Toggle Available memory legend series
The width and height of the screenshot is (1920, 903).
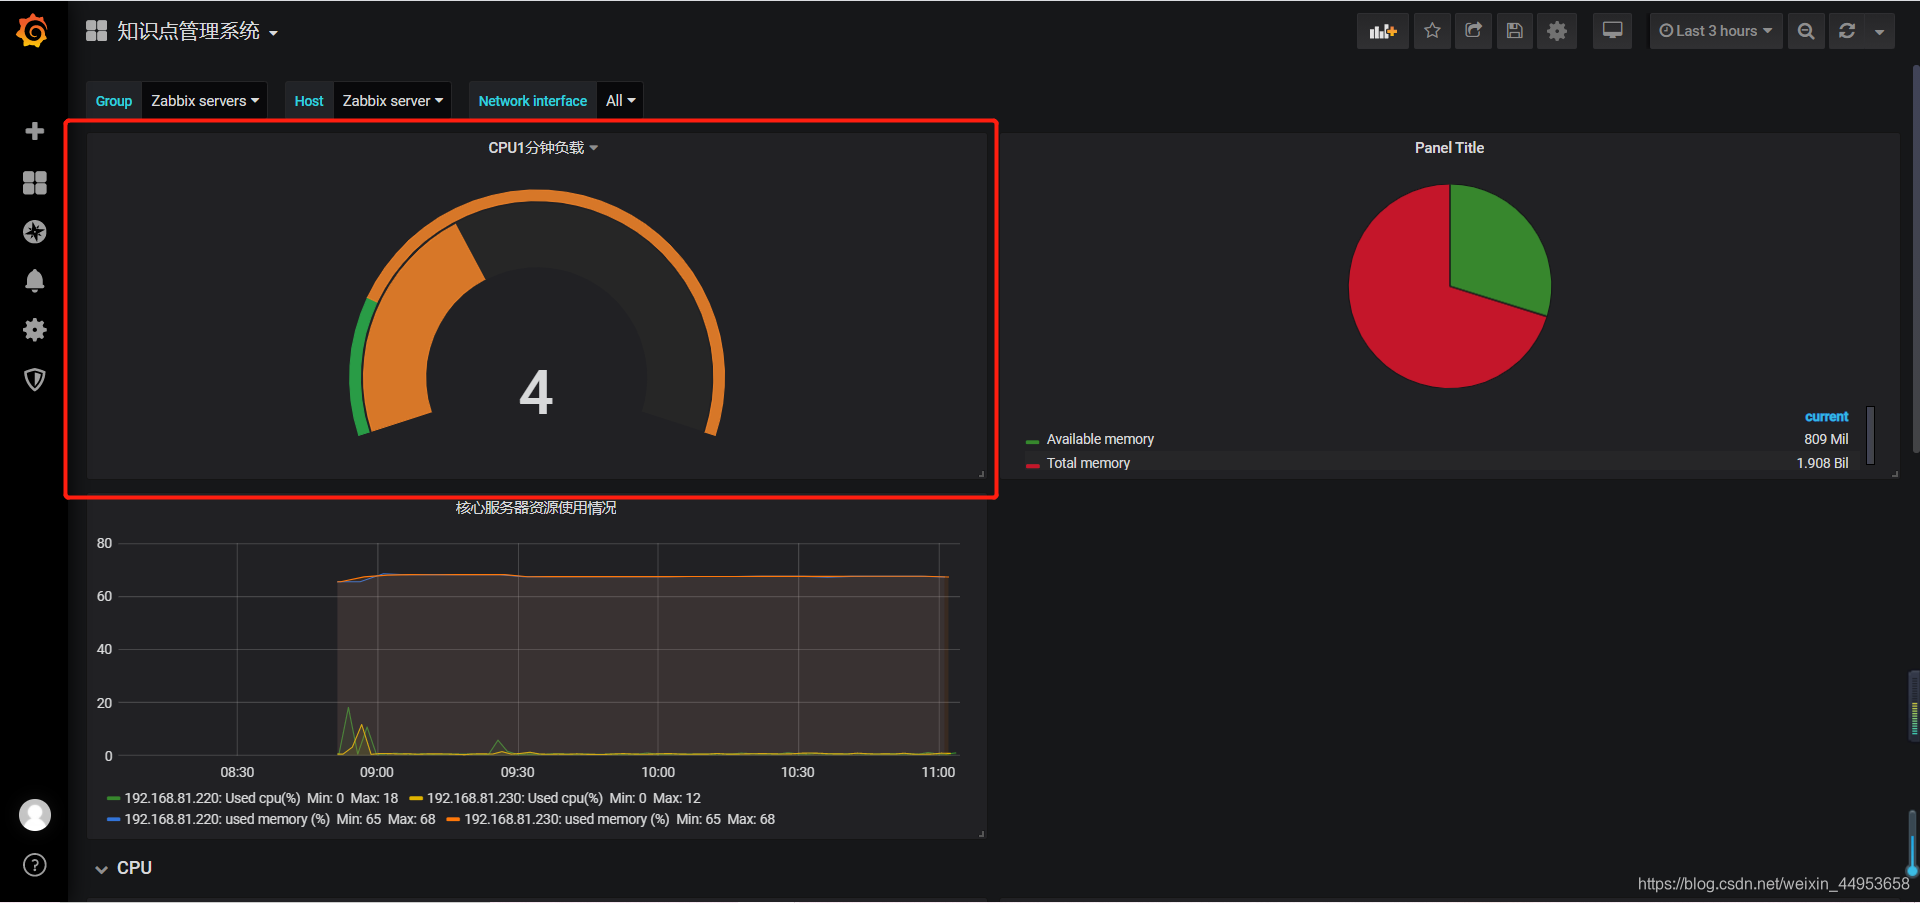pyautogui.click(x=1100, y=439)
